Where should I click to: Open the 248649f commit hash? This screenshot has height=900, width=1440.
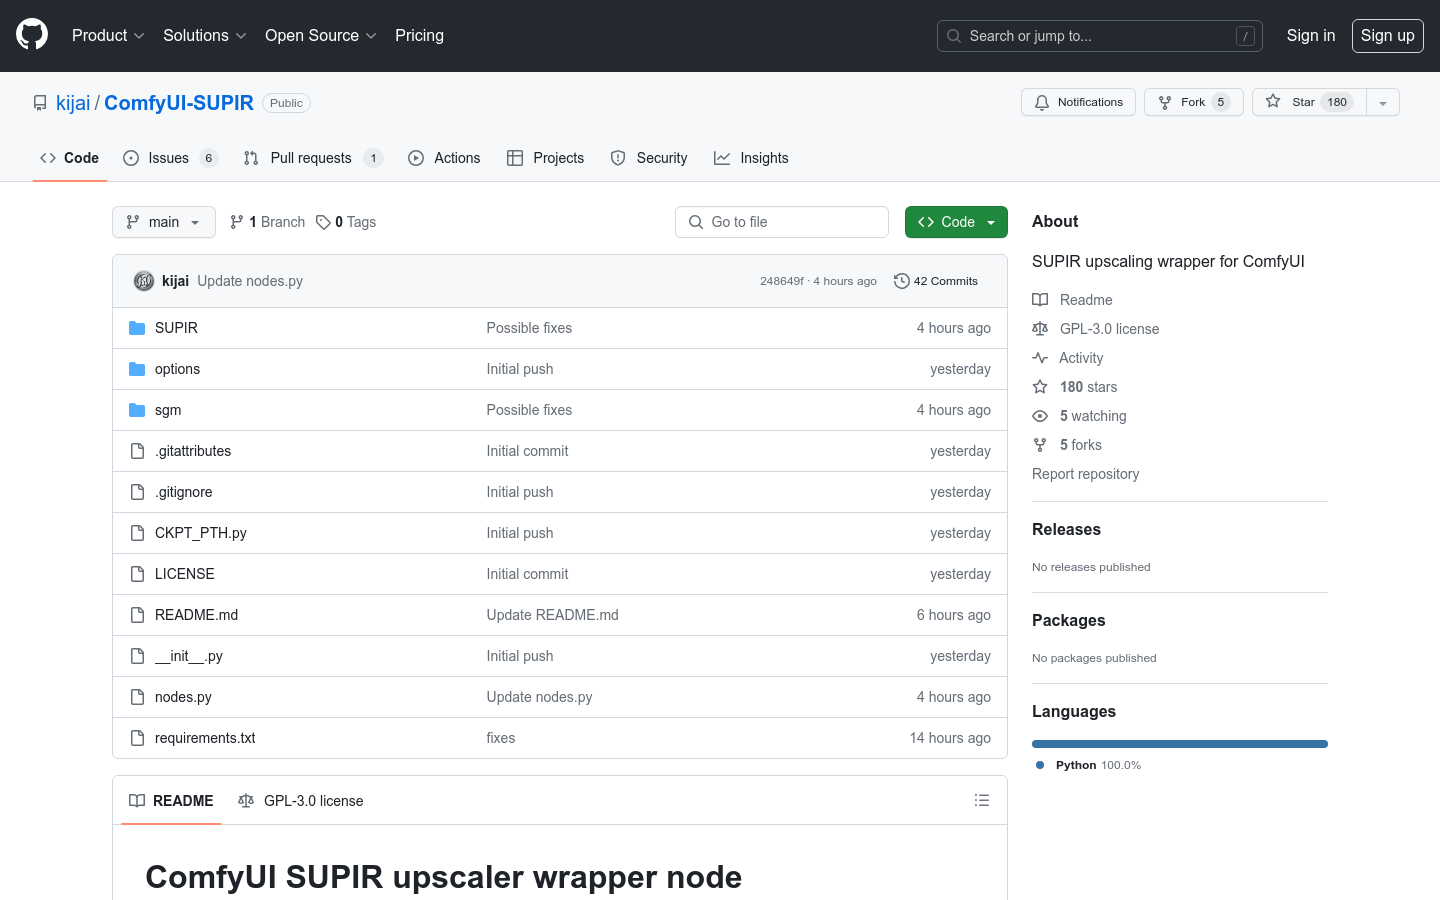(781, 281)
